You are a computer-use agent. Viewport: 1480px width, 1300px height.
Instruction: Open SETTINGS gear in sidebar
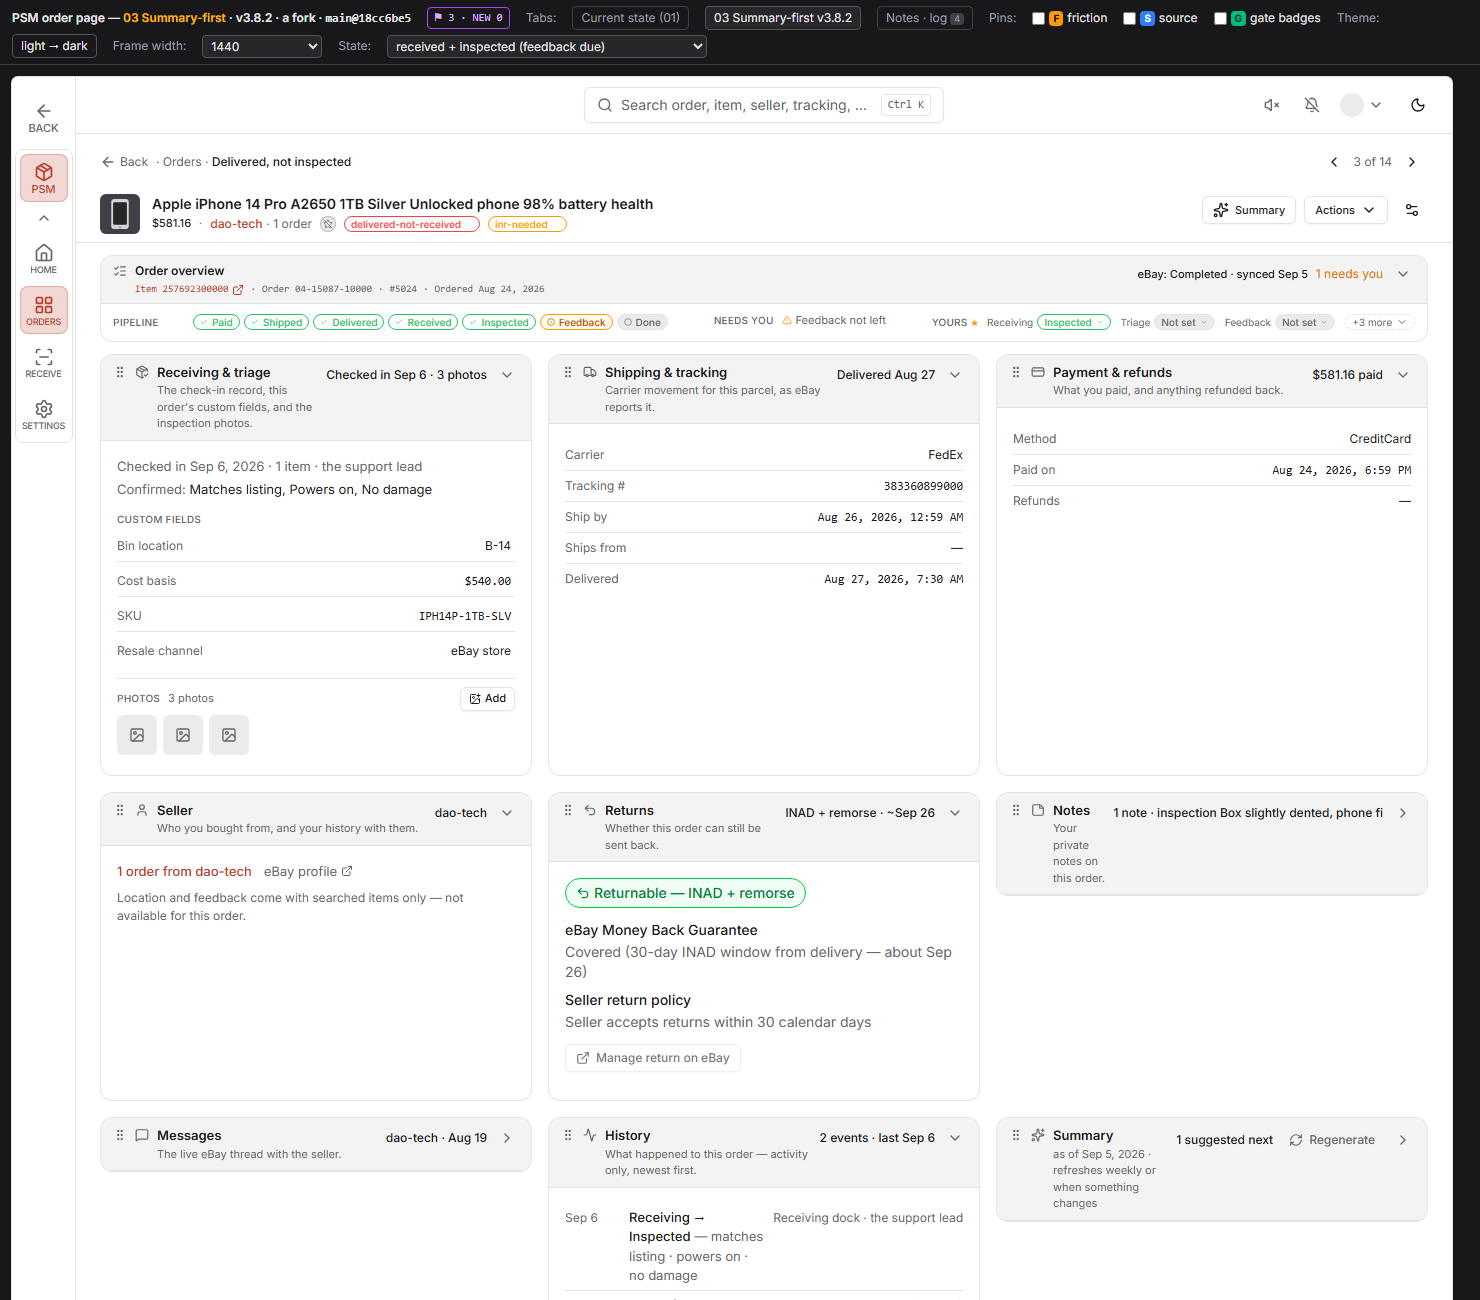click(x=44, y=415)
